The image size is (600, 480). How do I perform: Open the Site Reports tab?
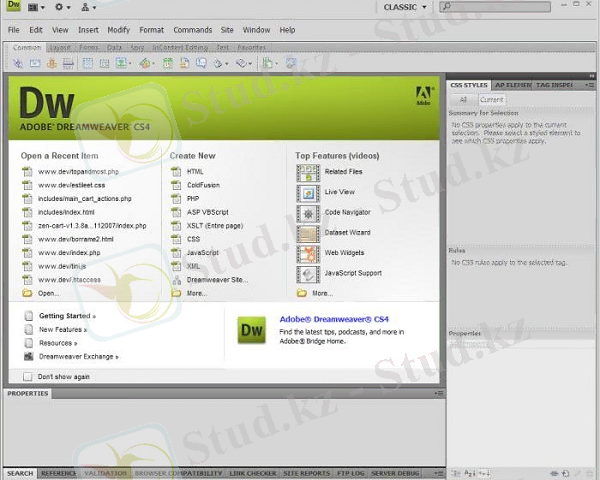[306, 473]
